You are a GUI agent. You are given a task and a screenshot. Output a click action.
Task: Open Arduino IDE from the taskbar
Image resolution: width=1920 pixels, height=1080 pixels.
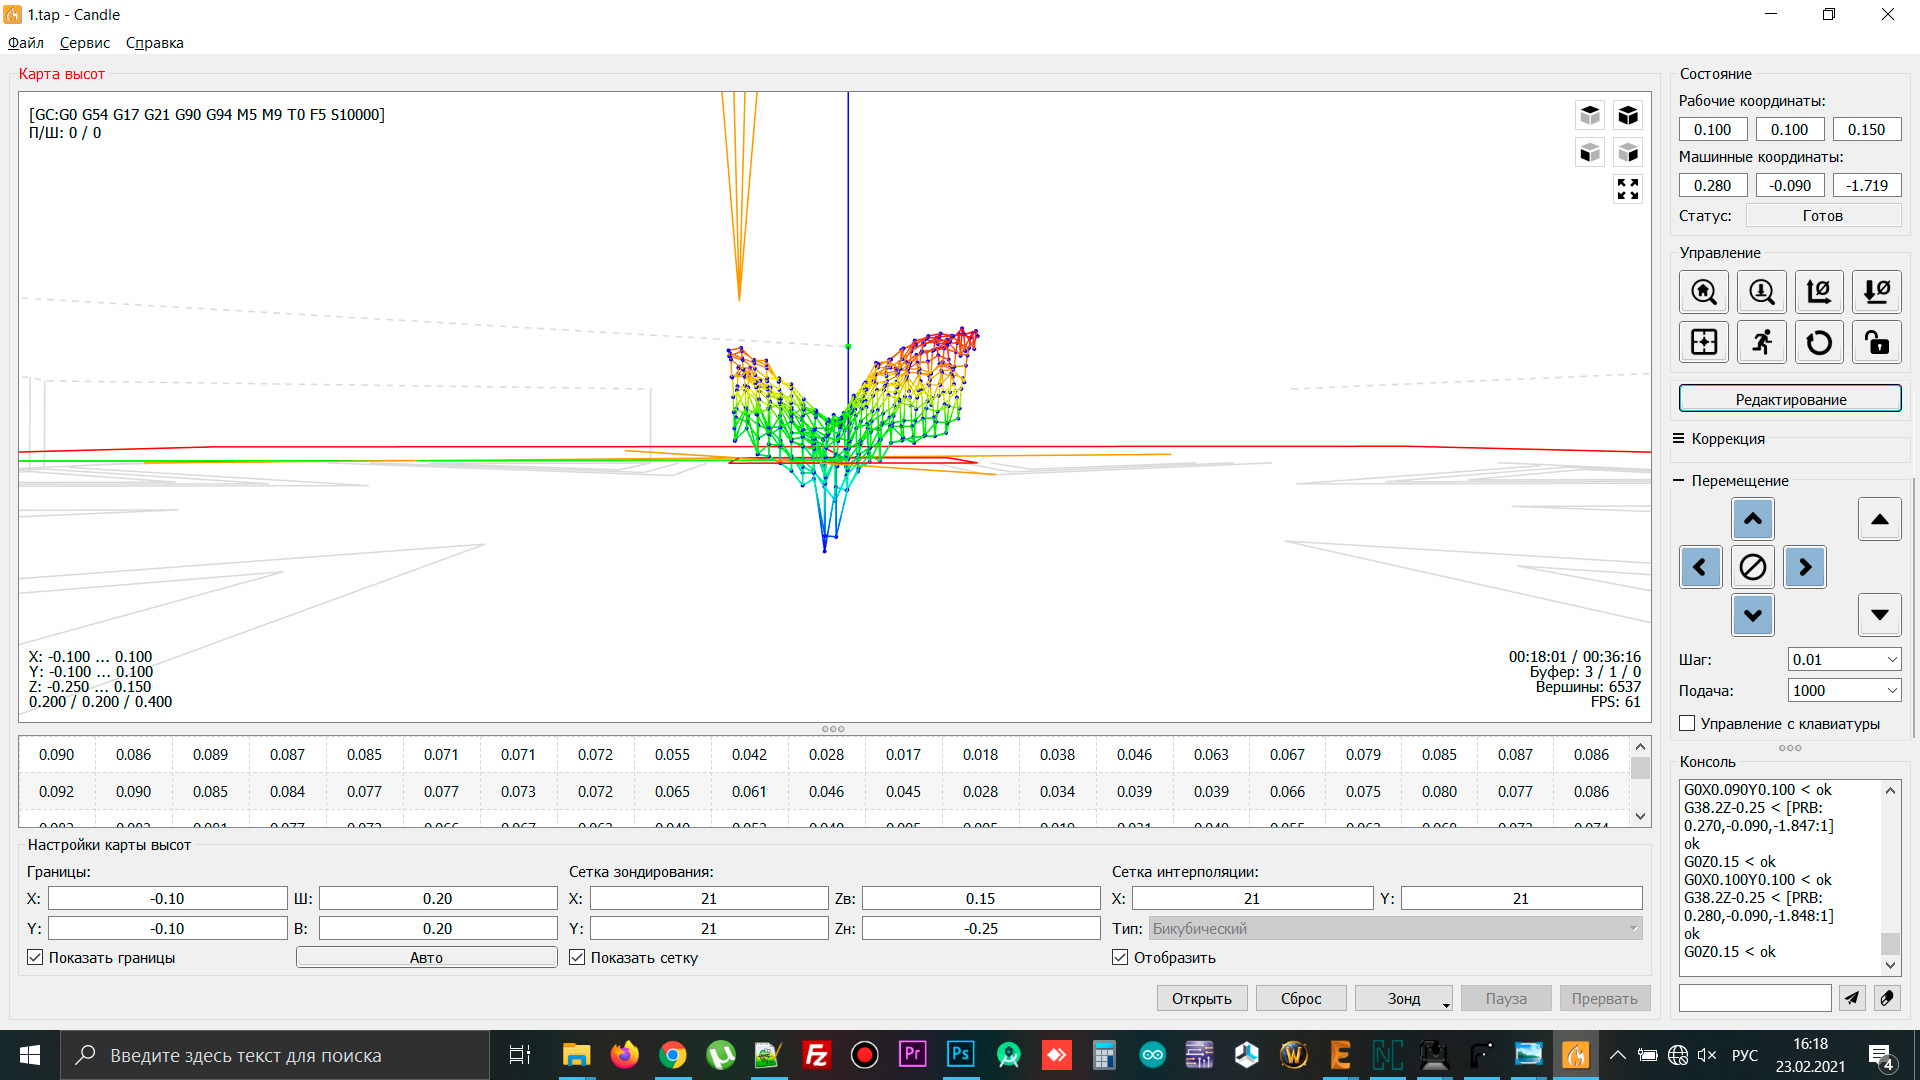[x=1152, y=1055]
